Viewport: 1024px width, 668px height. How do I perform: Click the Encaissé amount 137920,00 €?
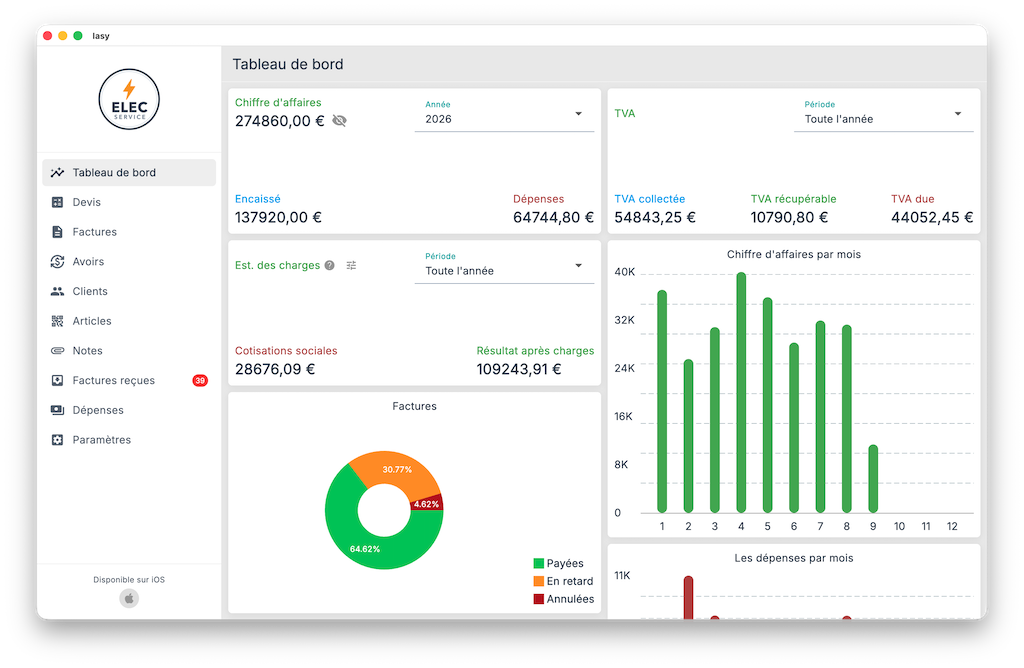click(x=278, y=217)
